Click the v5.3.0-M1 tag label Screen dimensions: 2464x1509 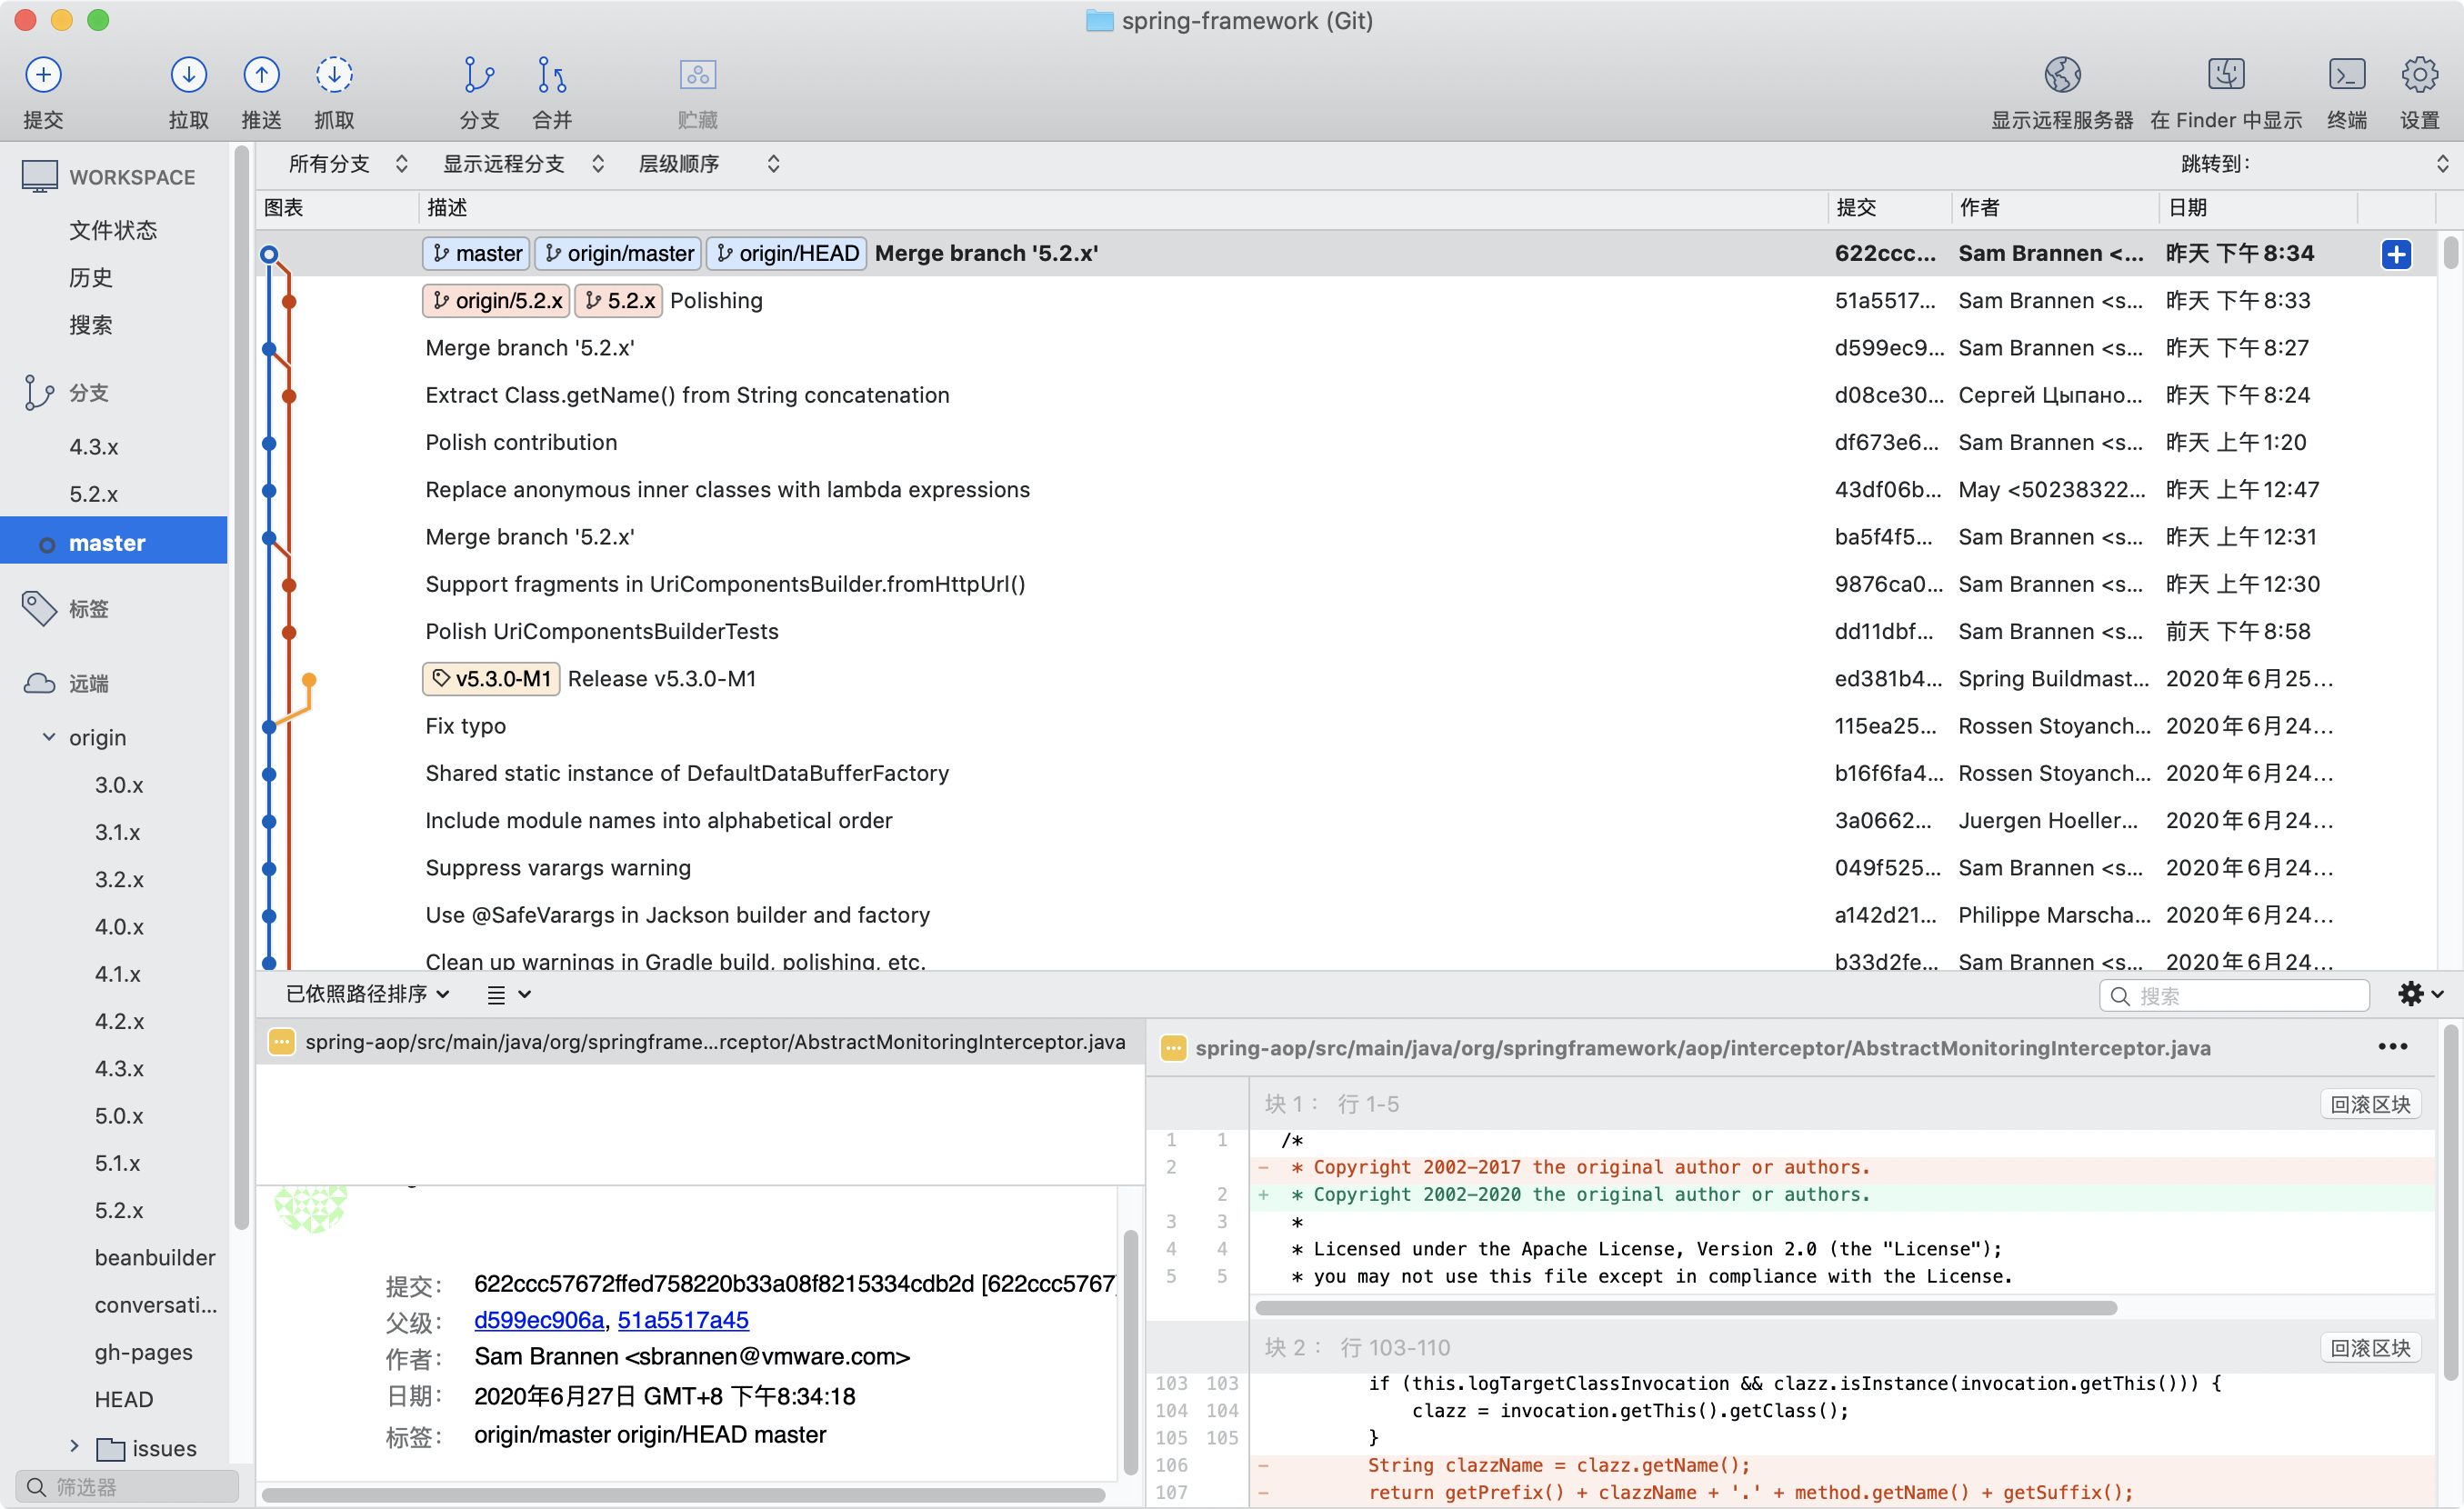(x=491, y=679)
